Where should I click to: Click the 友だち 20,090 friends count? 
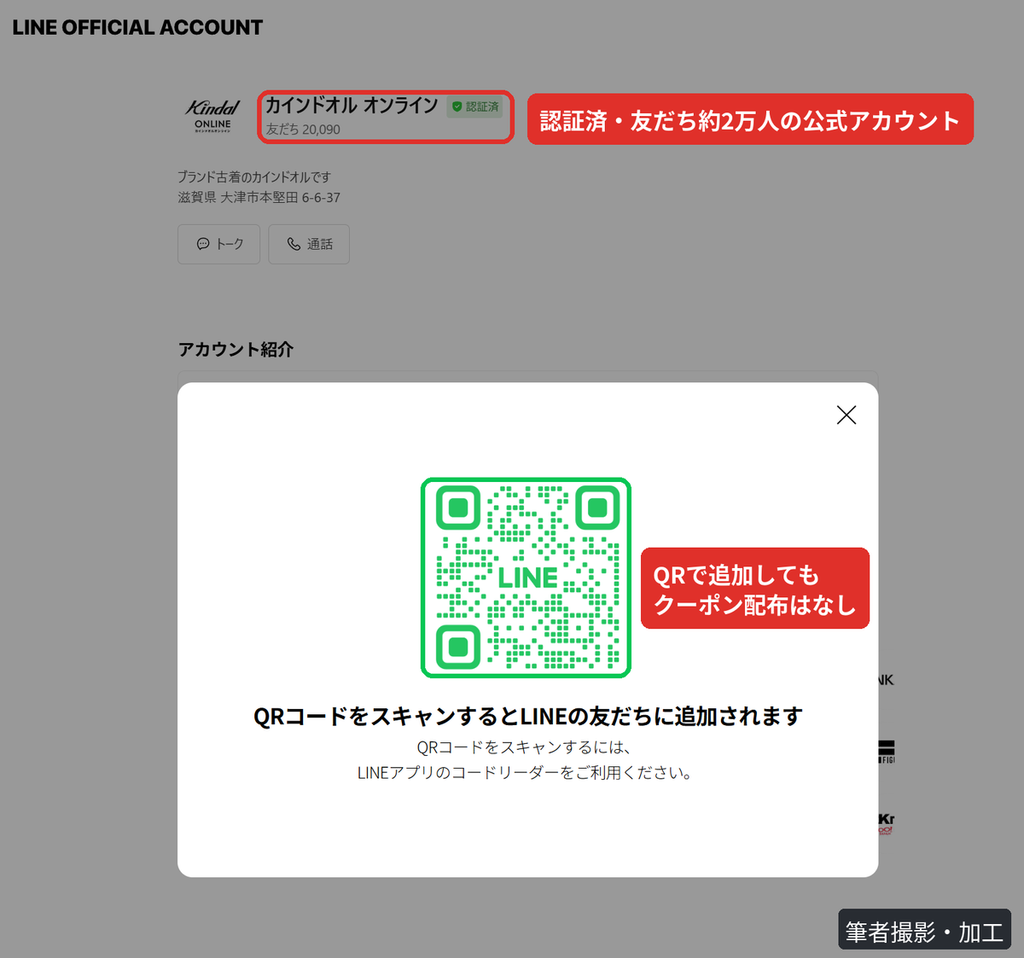click(303, 129)
